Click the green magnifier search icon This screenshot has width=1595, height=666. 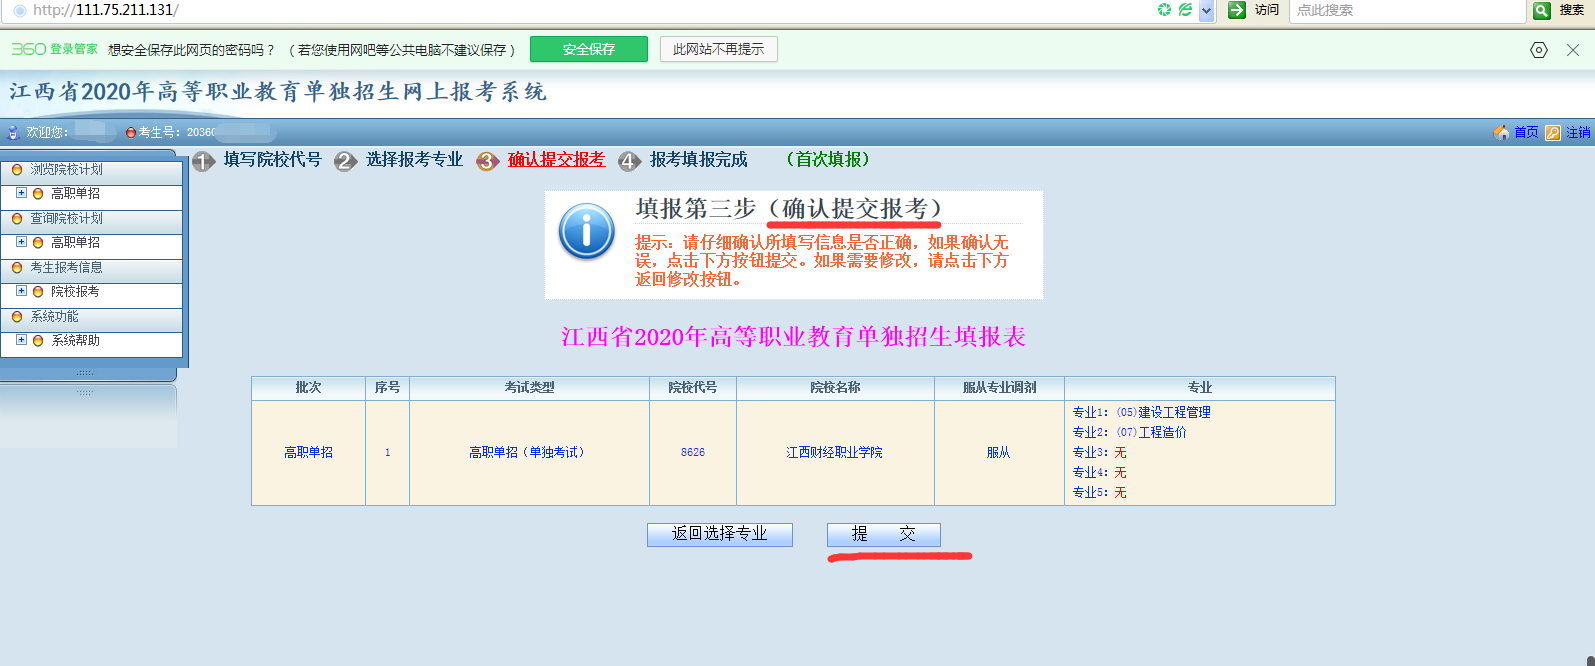tap(1542, 10)
